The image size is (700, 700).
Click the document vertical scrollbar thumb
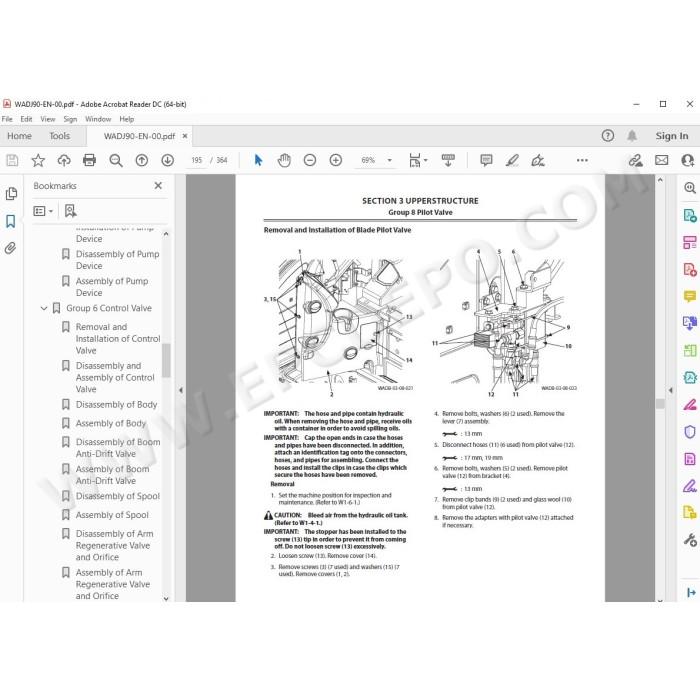[x=660, y=403]
